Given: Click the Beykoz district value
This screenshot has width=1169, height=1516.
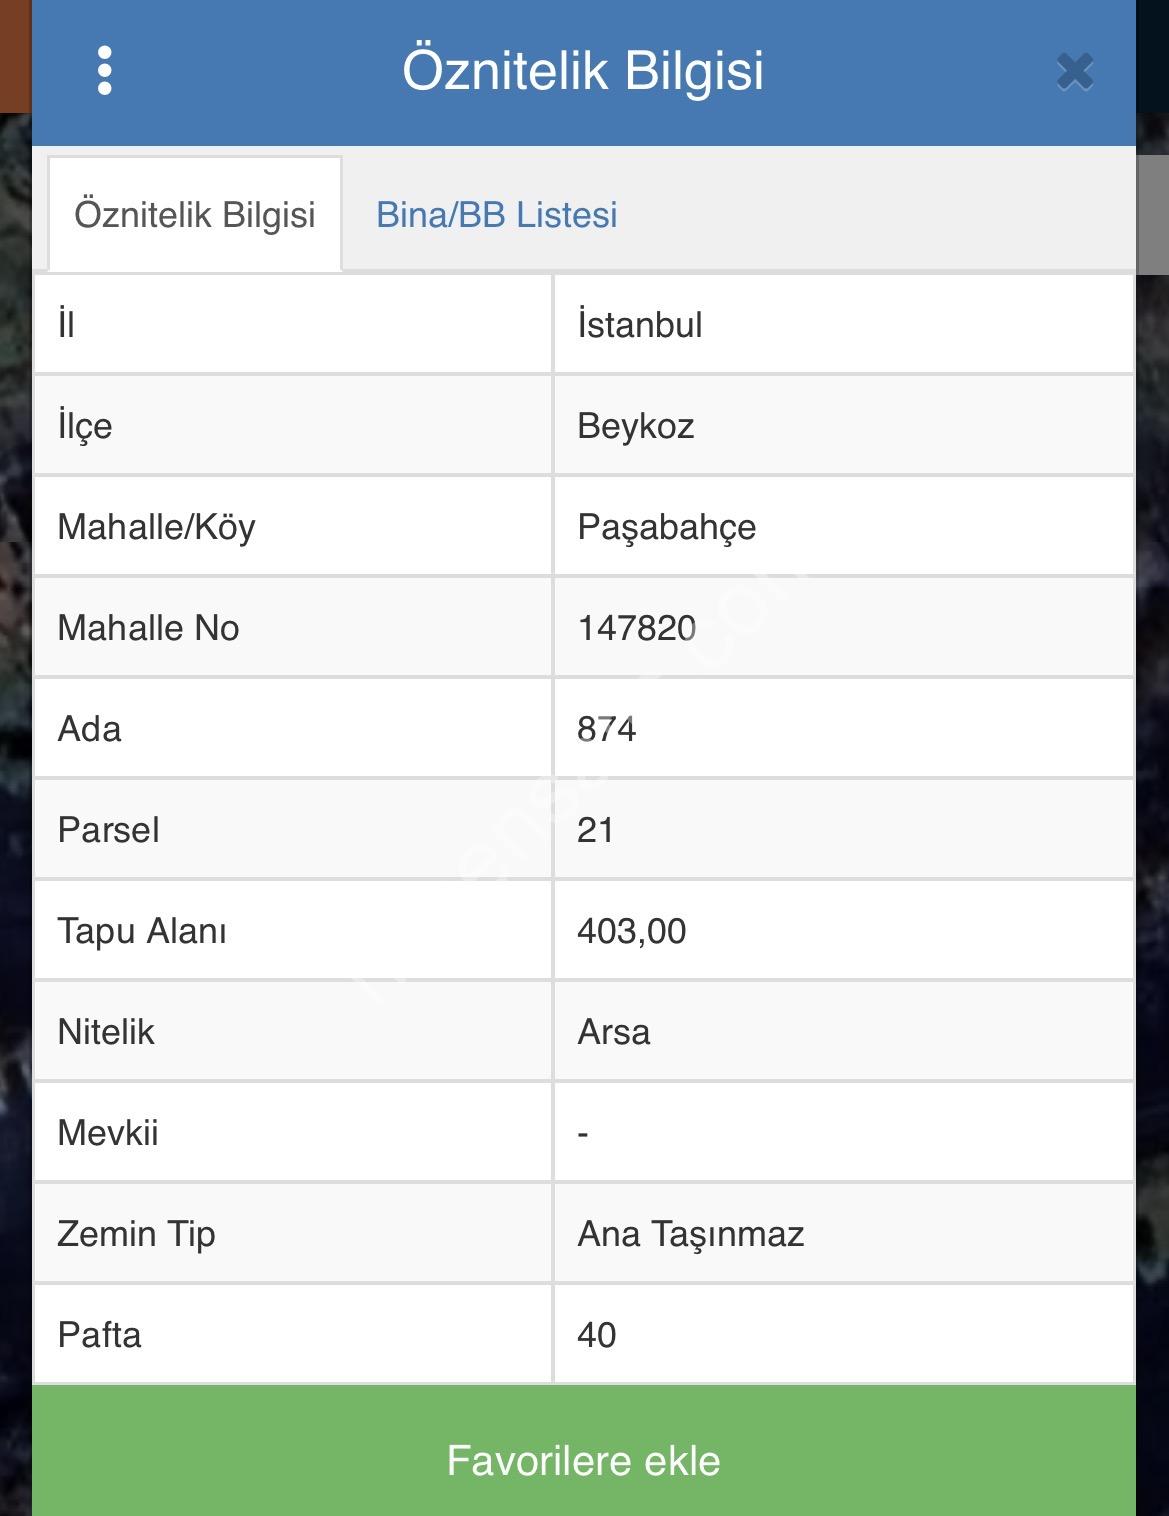Looking at the screenshot, I should [636, 426].
